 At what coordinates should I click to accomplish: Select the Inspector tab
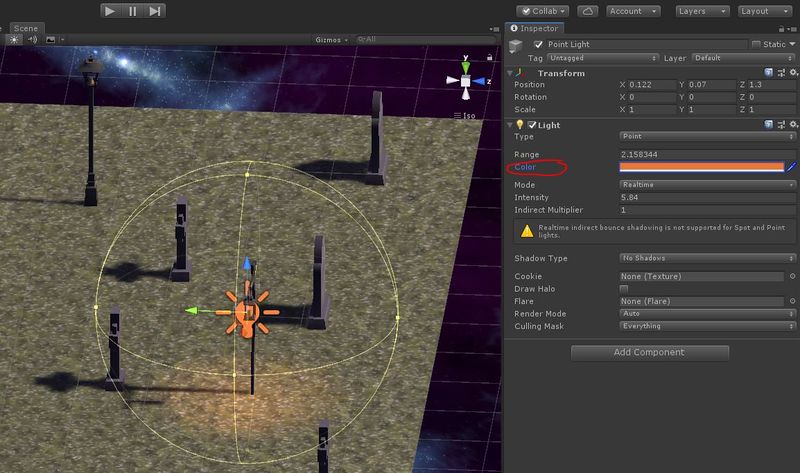coord(535,29)
